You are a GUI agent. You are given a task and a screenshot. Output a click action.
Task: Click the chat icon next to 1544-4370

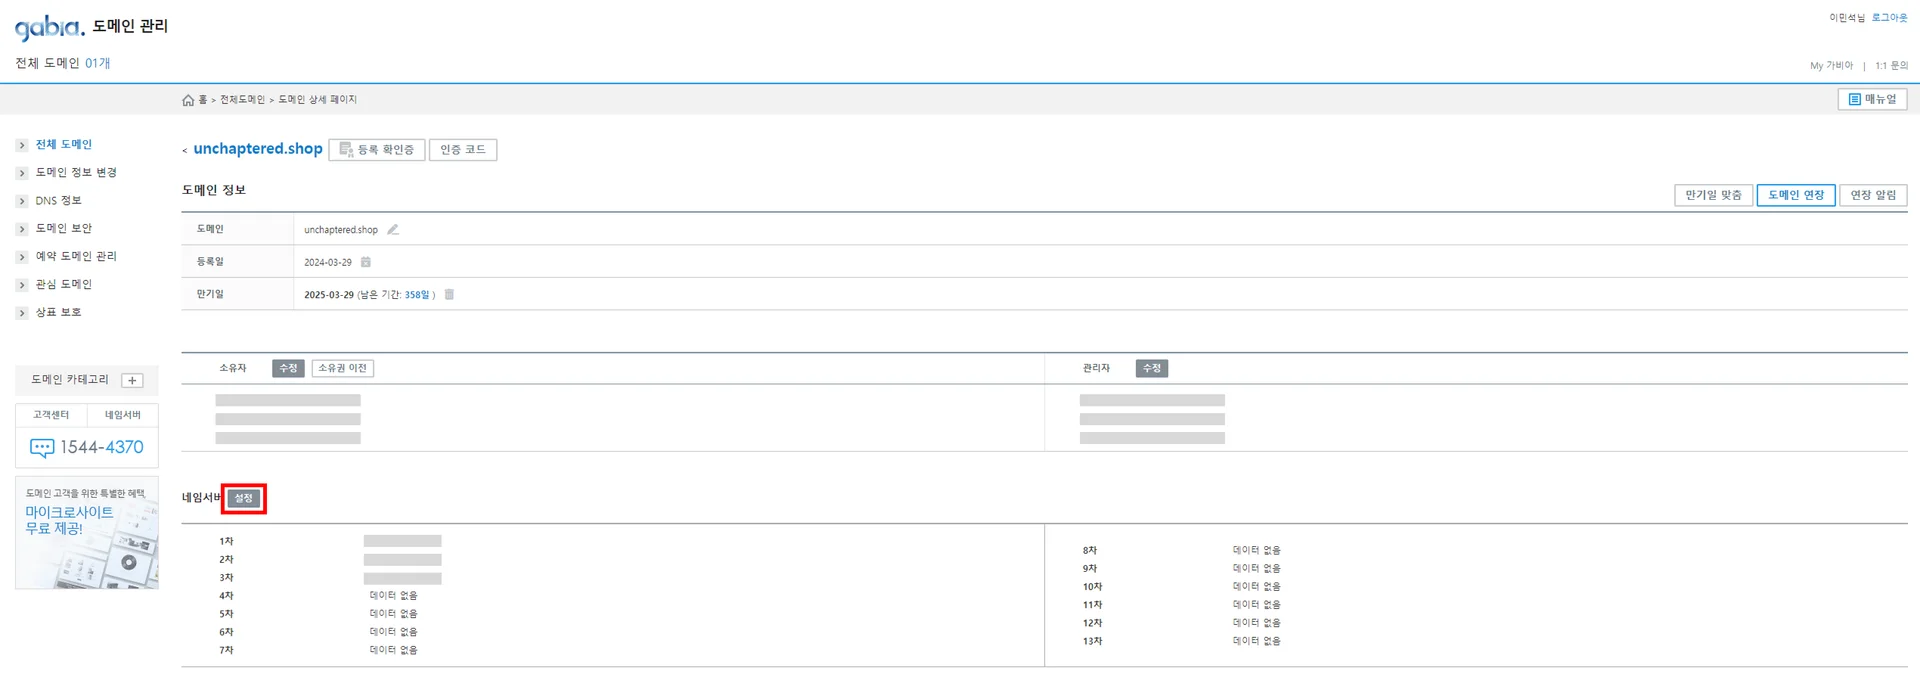click(x=42, y=448)
